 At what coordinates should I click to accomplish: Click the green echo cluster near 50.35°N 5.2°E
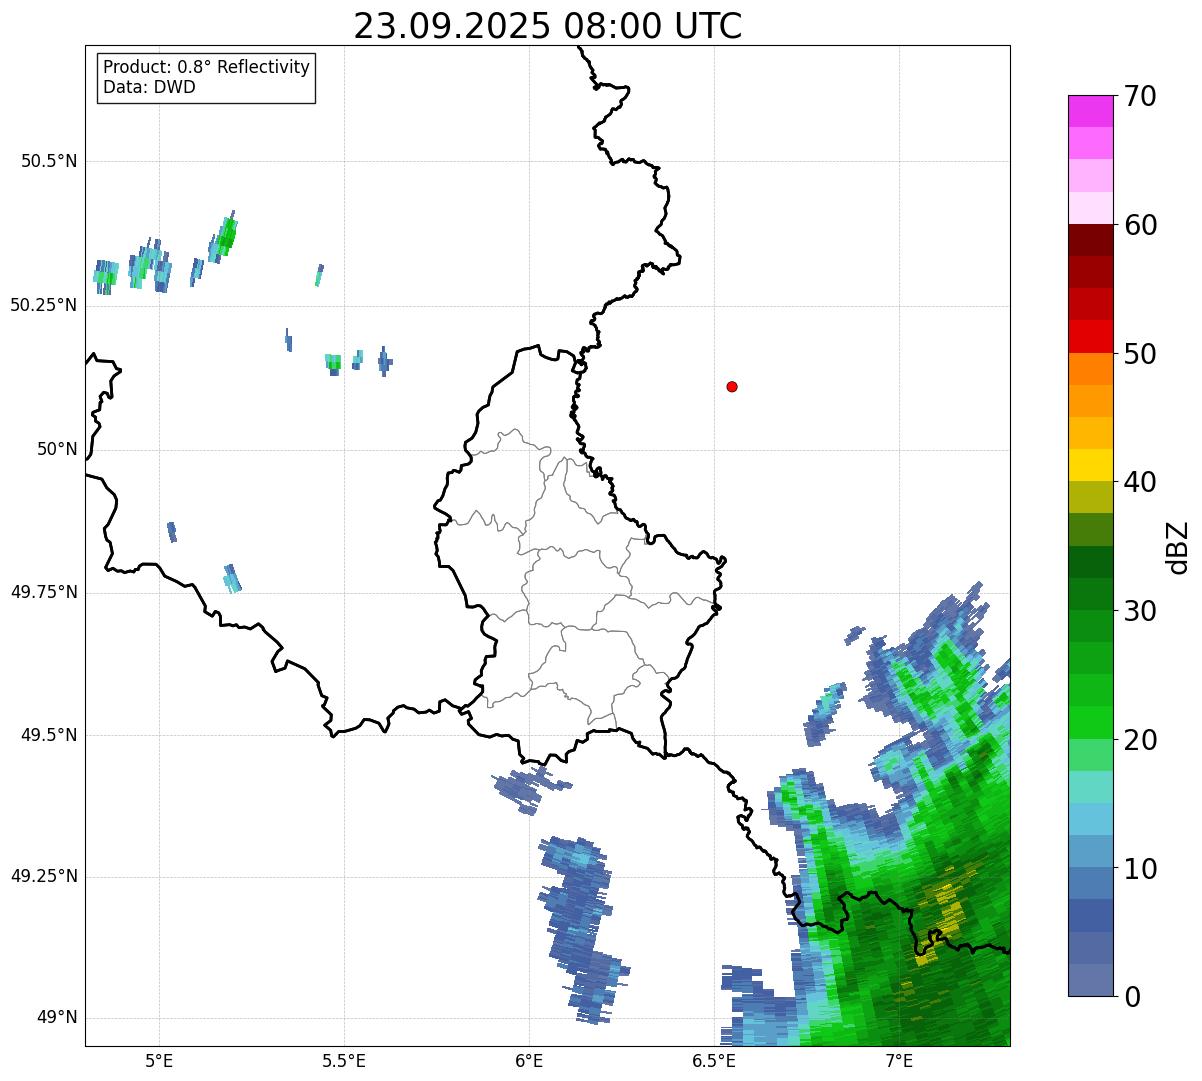point(223,238)
